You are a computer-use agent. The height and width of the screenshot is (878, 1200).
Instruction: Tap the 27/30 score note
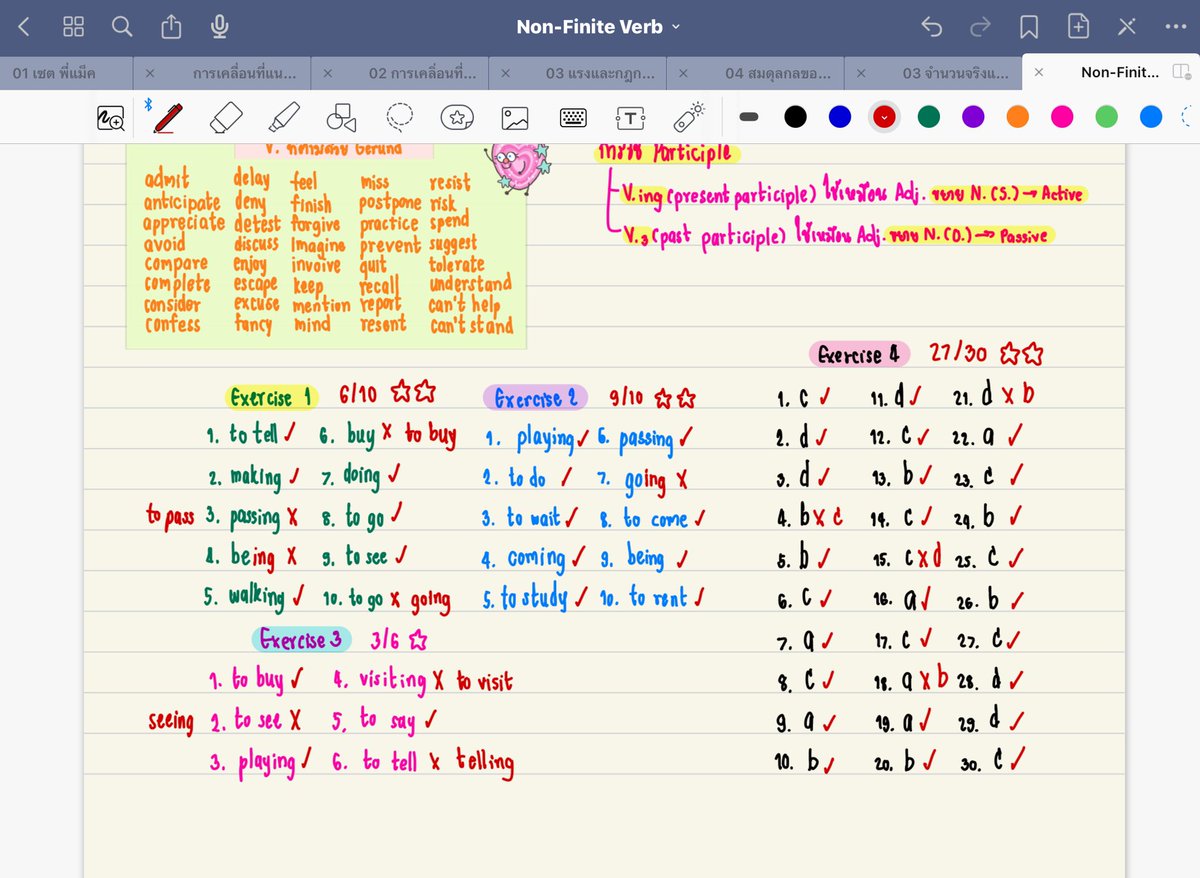pos(957,353)
